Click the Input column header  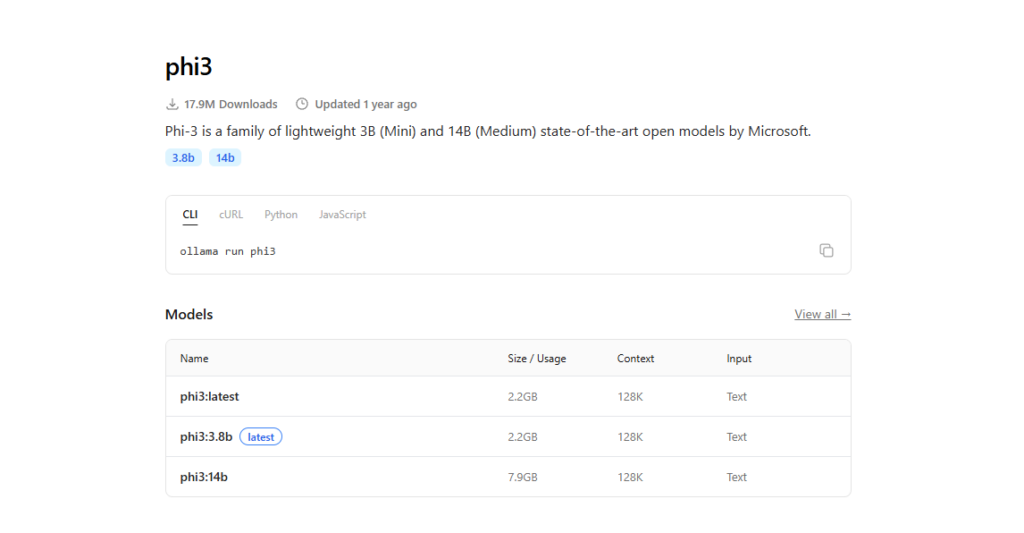pos(739,359)
